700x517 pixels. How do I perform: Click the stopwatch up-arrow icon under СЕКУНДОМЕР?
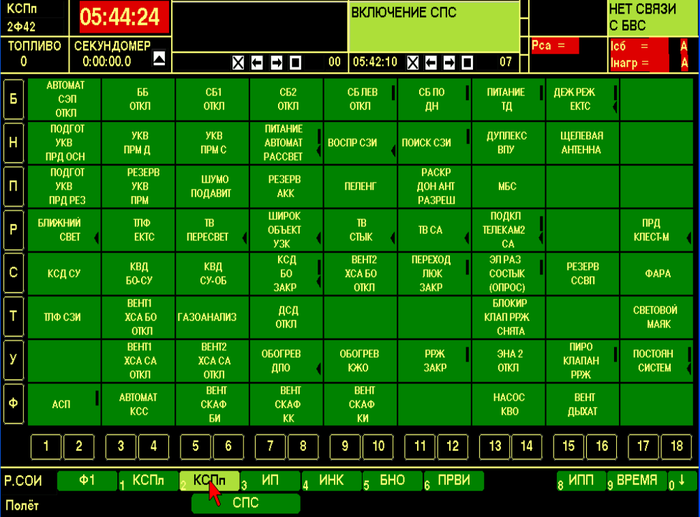[x=158, y=61]
